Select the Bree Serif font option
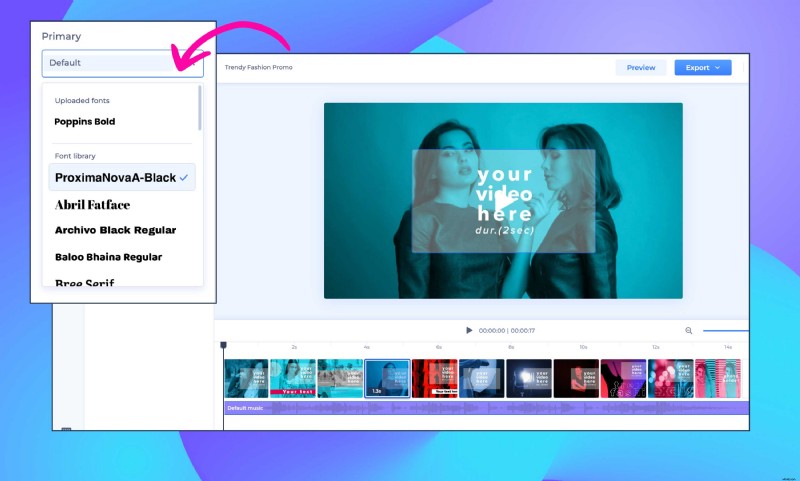Screen dimensions: 800x481 tap(85, 283)
